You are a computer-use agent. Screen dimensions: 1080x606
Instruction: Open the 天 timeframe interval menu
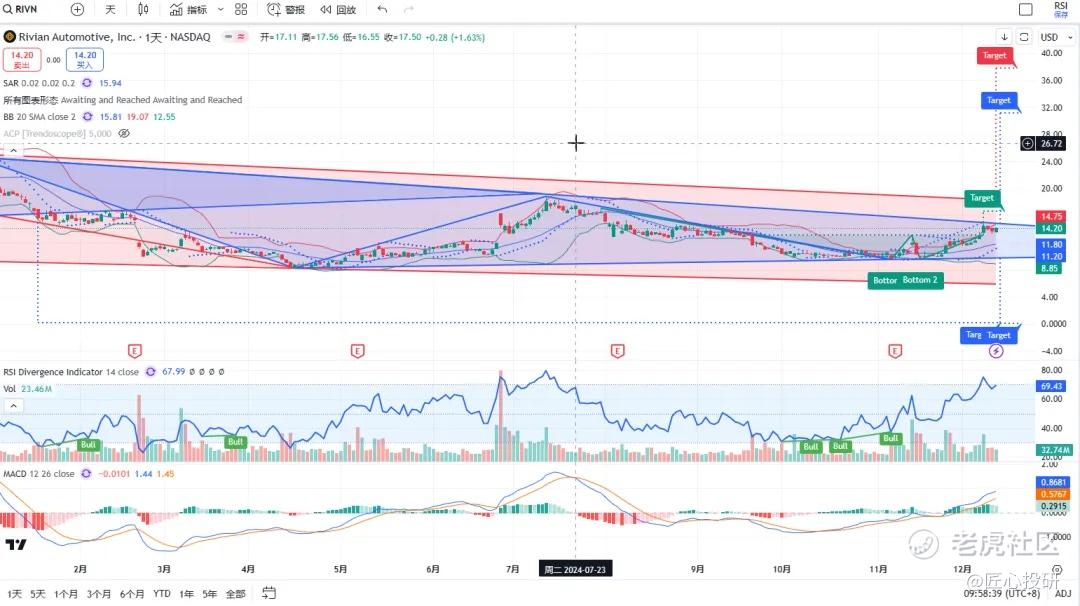(x=110, y=10)
